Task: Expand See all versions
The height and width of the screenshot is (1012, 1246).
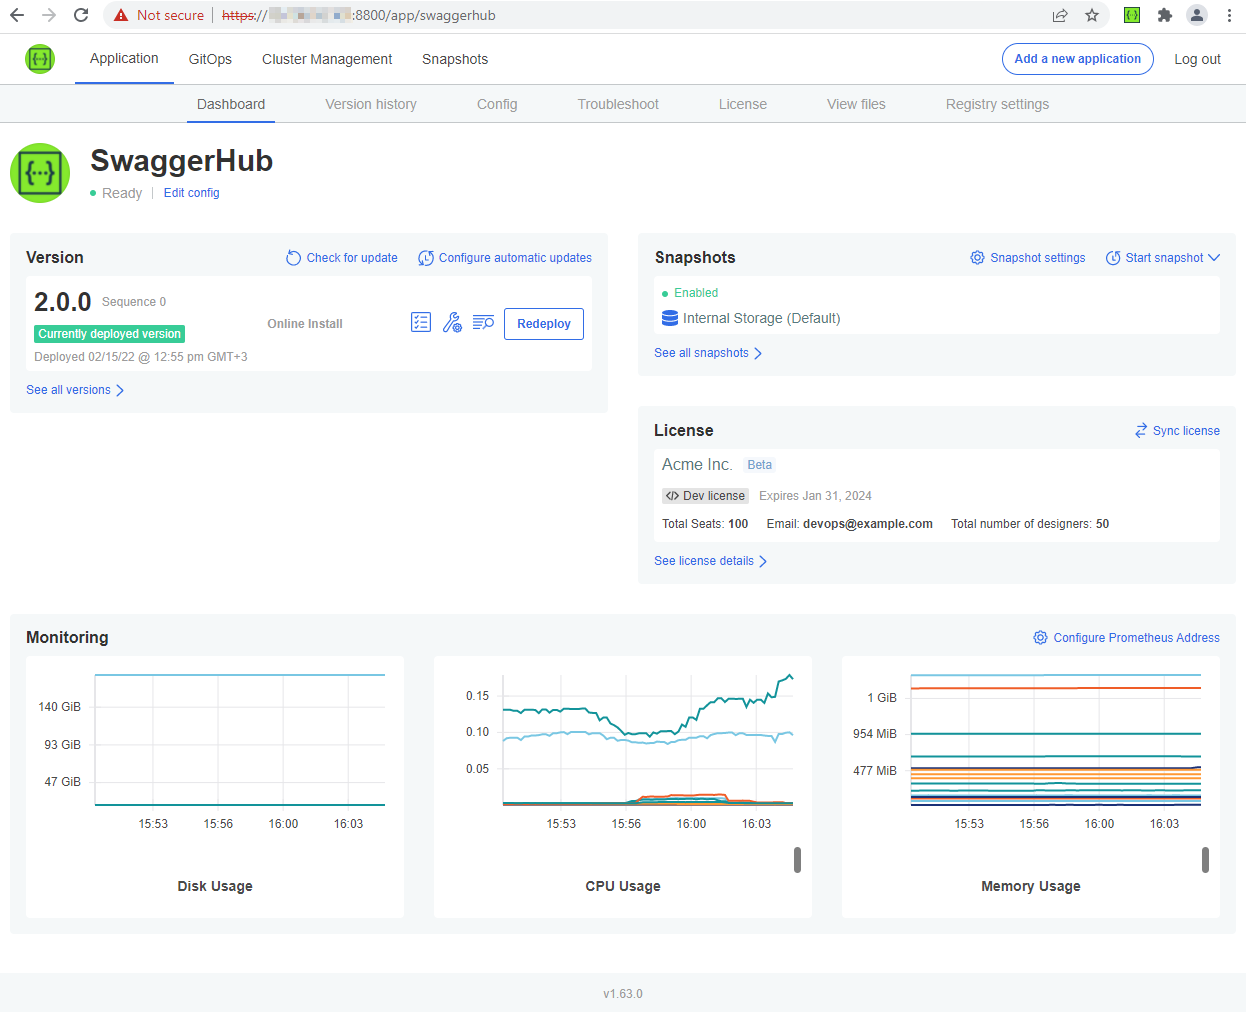Action: (75, 391)
